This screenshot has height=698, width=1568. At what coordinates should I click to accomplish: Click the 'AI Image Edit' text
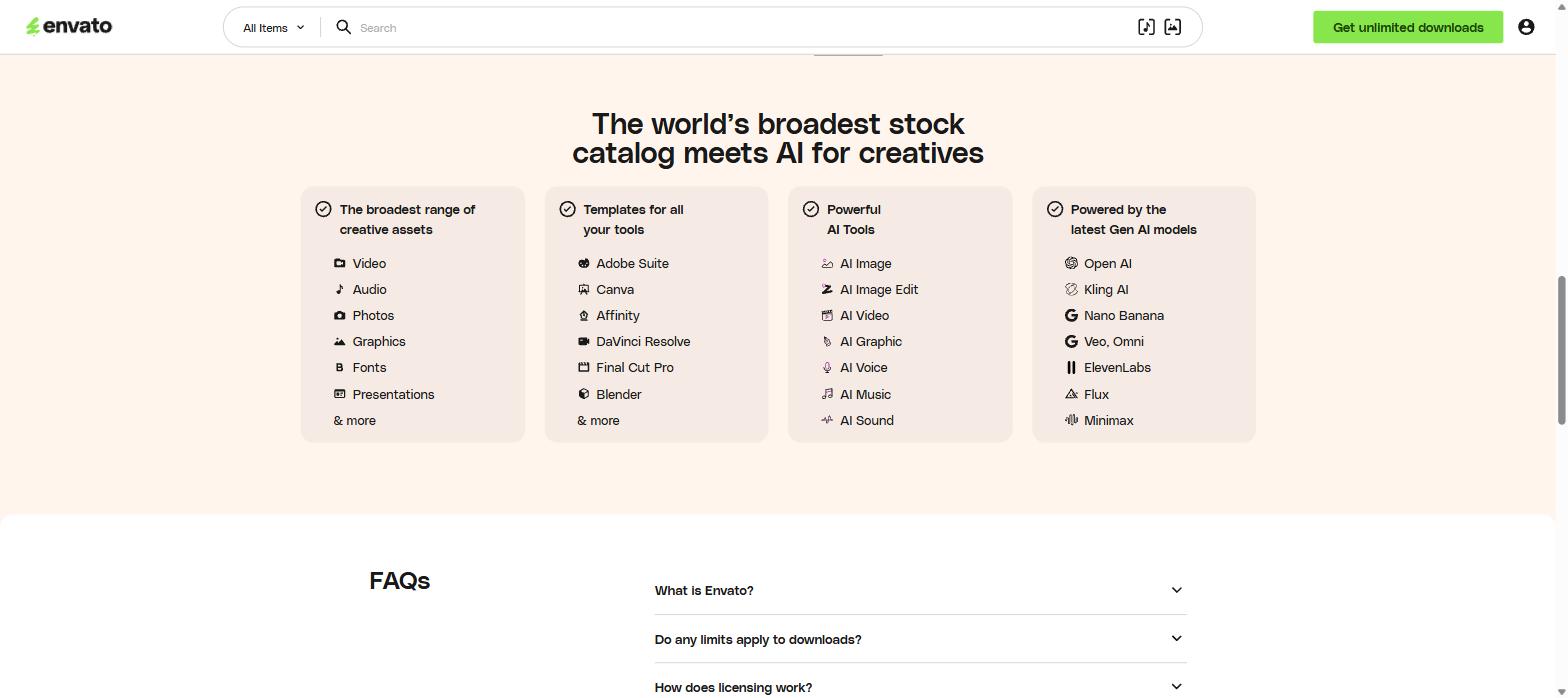tap(879, 289)
